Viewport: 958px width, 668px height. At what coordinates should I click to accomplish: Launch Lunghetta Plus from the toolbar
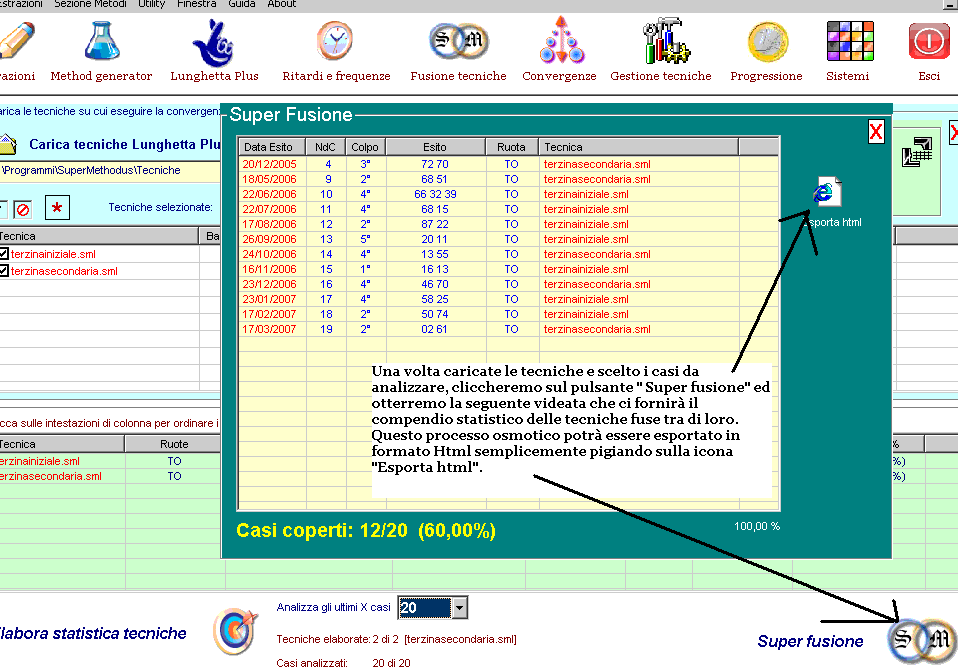(x=213, y=42)
